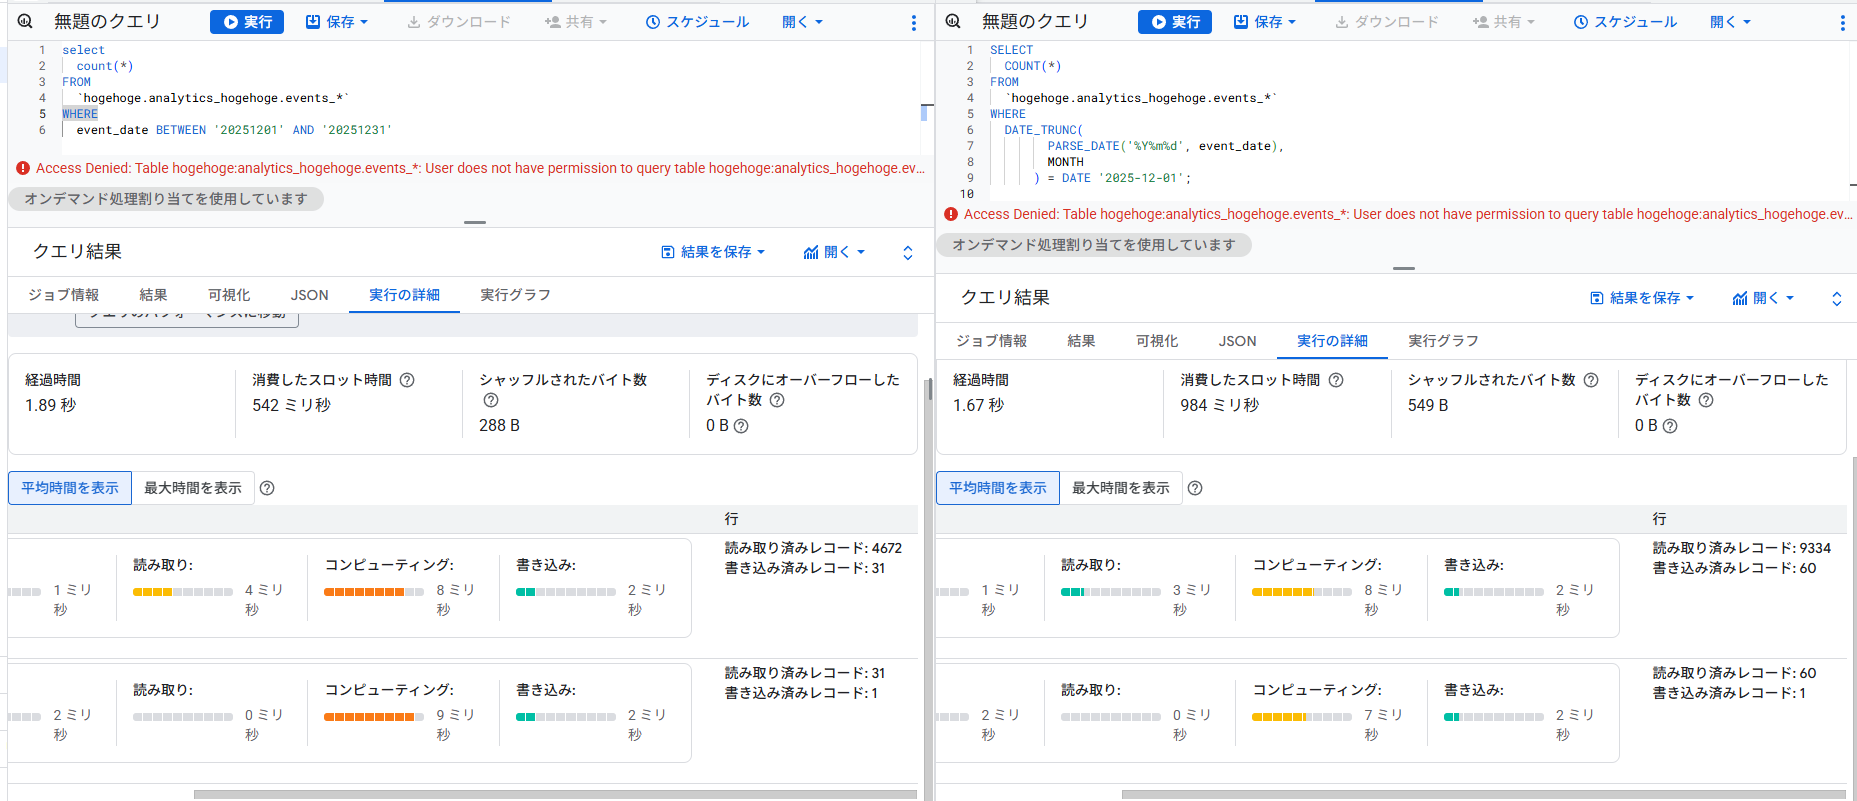Screen dimensions: 1857x801
Task: Open the 保存 dropdown in left panel
Action: coord(337,22)
